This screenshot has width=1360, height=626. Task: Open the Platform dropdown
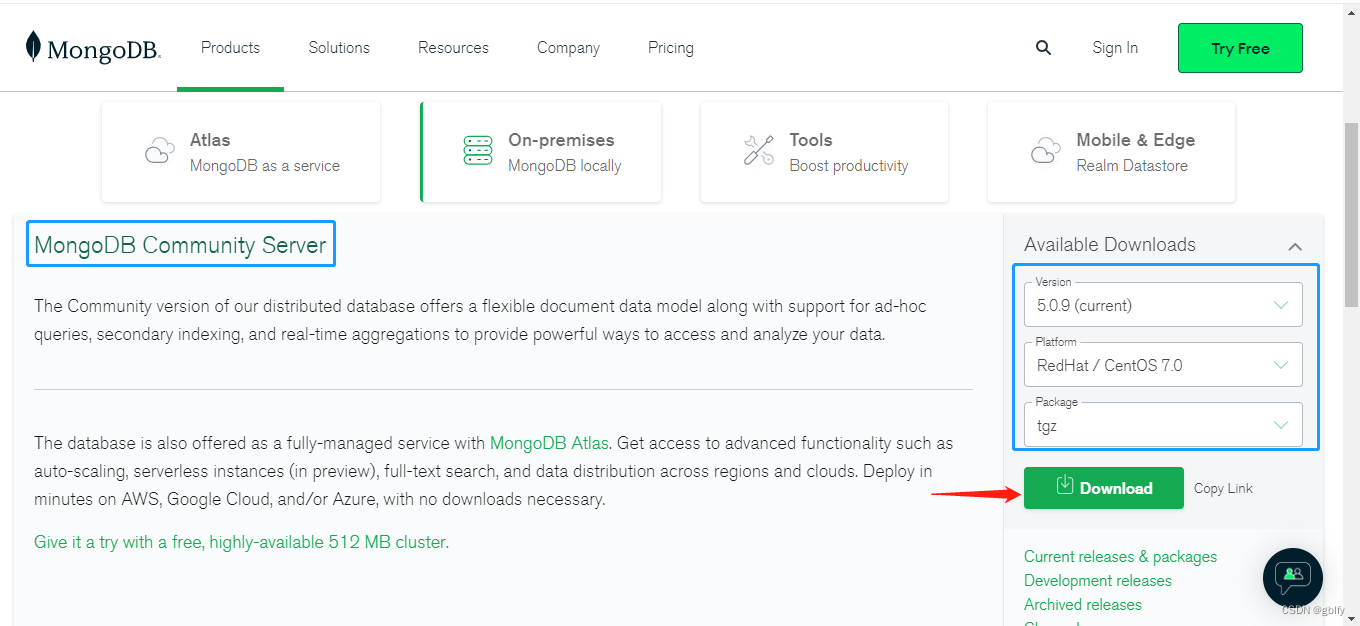(1163, 365)
